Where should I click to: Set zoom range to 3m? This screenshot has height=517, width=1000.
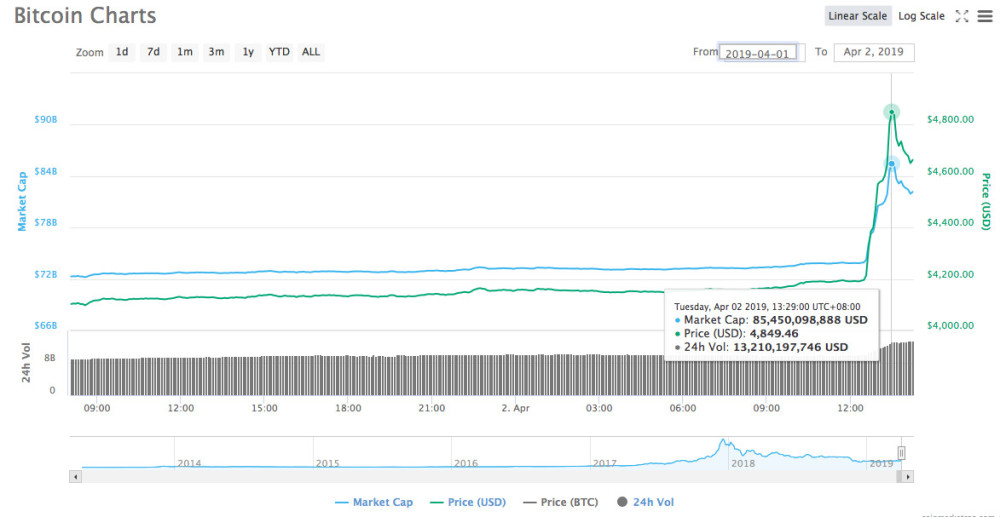coord(216,52)
